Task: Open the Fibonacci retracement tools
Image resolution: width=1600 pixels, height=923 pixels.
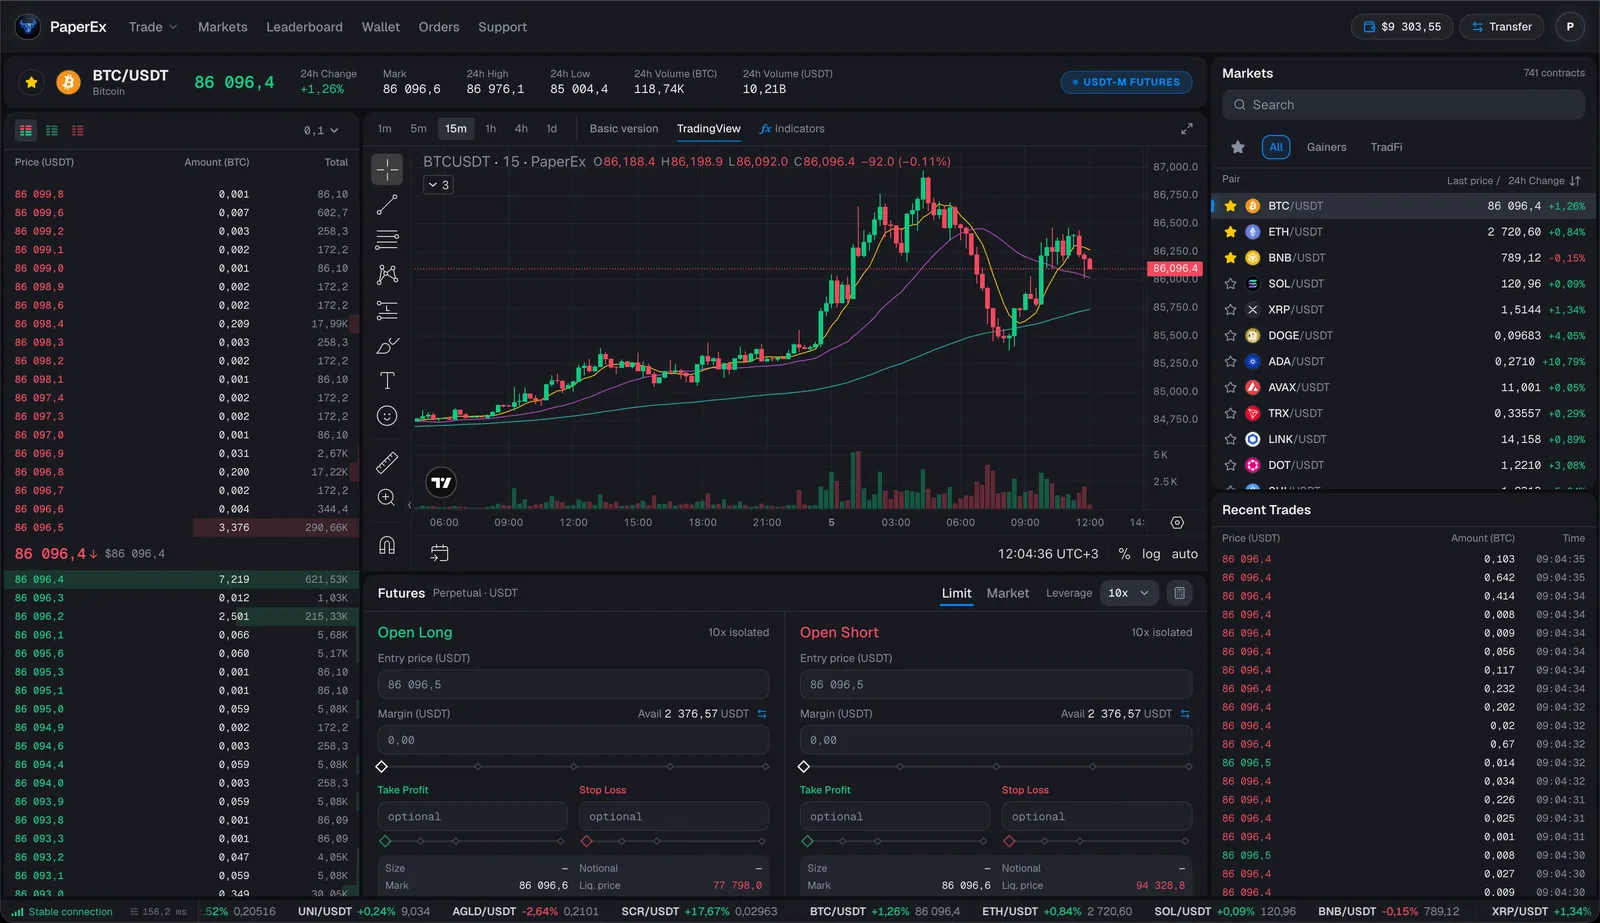Action: pyautogui.click(x=387, y=240)
